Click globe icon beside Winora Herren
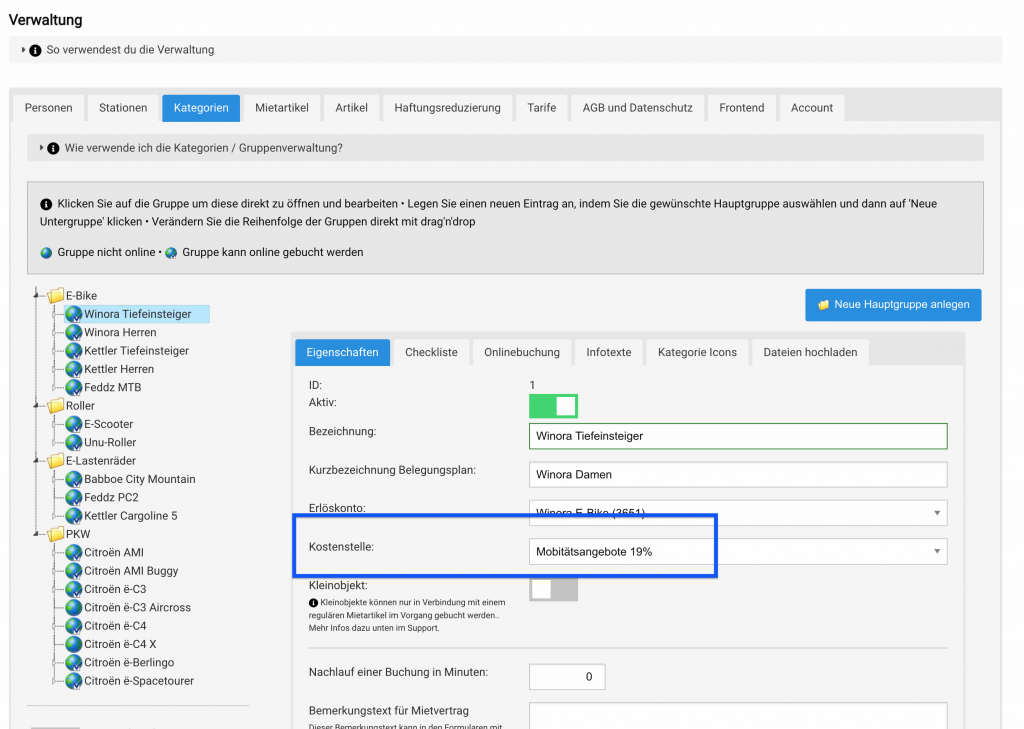This screenshot has height=729, width=1024. tap(74, 332)
